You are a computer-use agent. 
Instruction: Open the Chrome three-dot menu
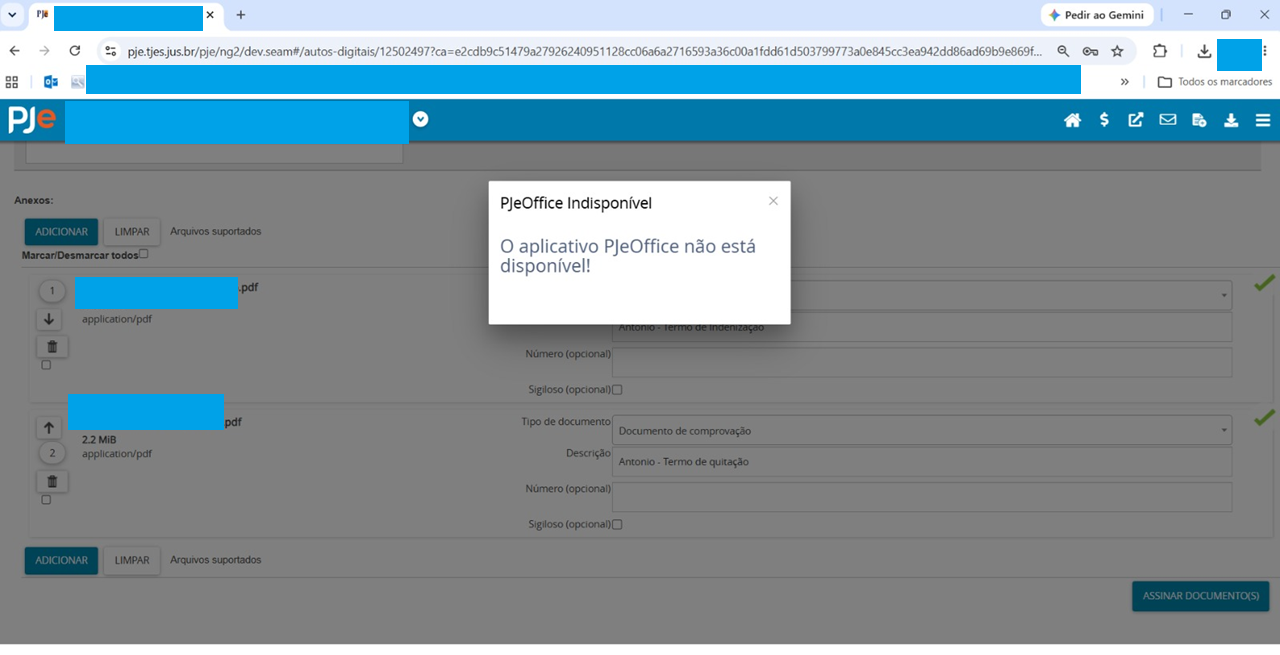pyautogui.click(x=1266, y=51)
